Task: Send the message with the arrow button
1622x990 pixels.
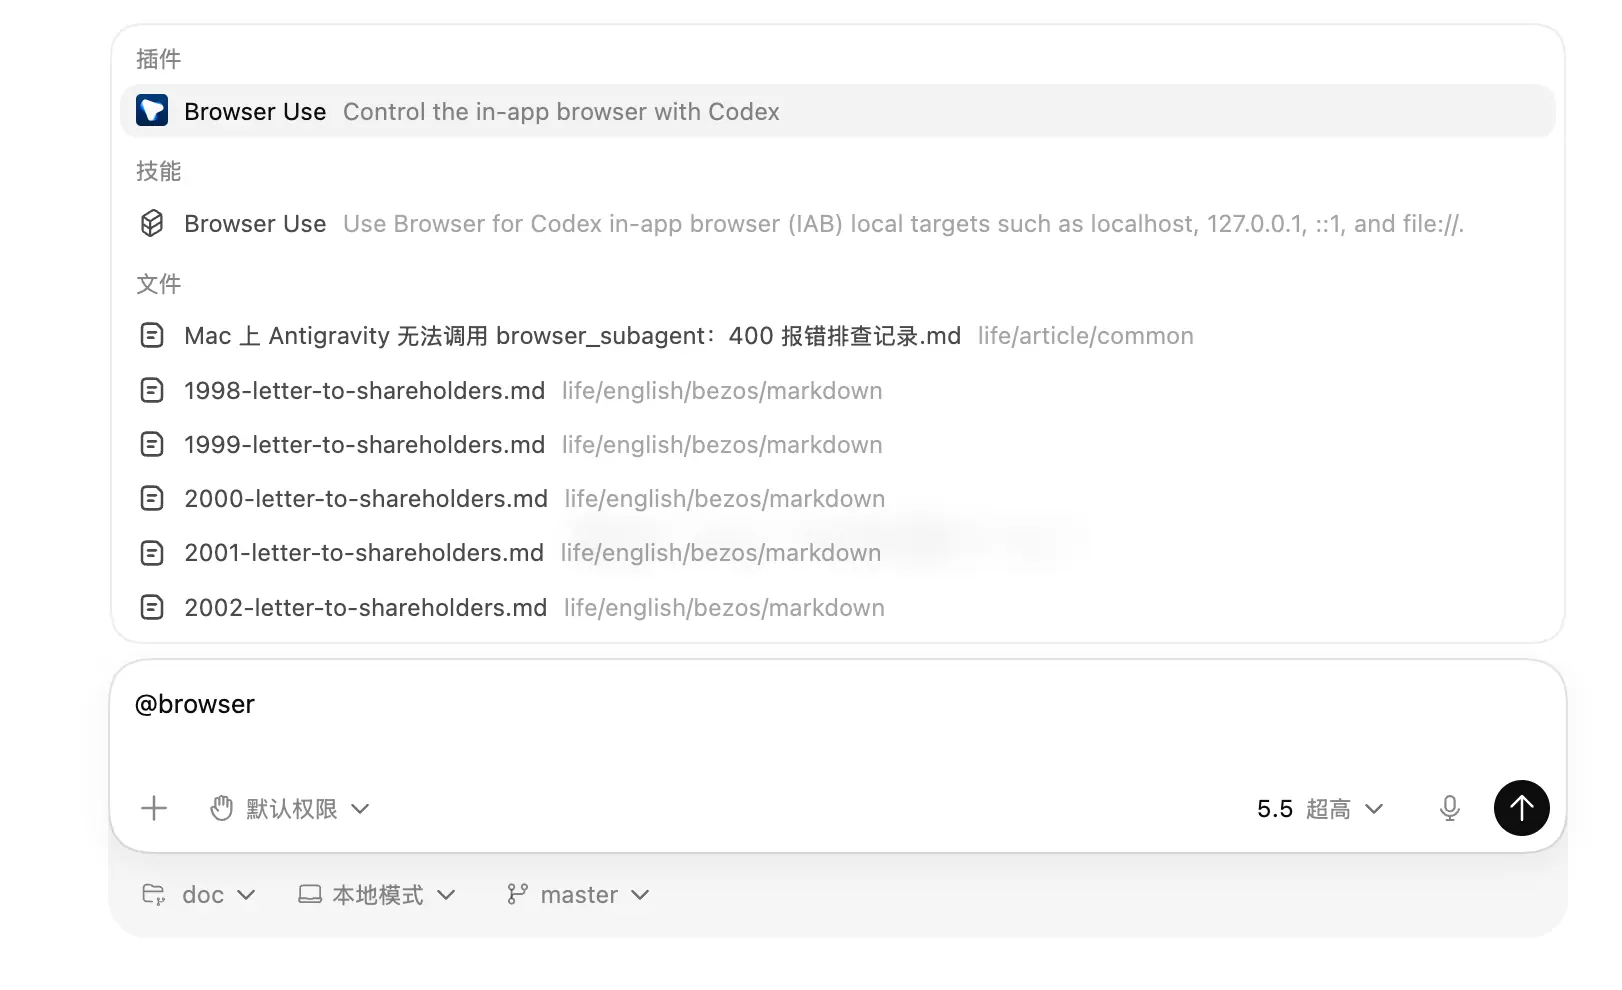Action: coord(1522,808)
